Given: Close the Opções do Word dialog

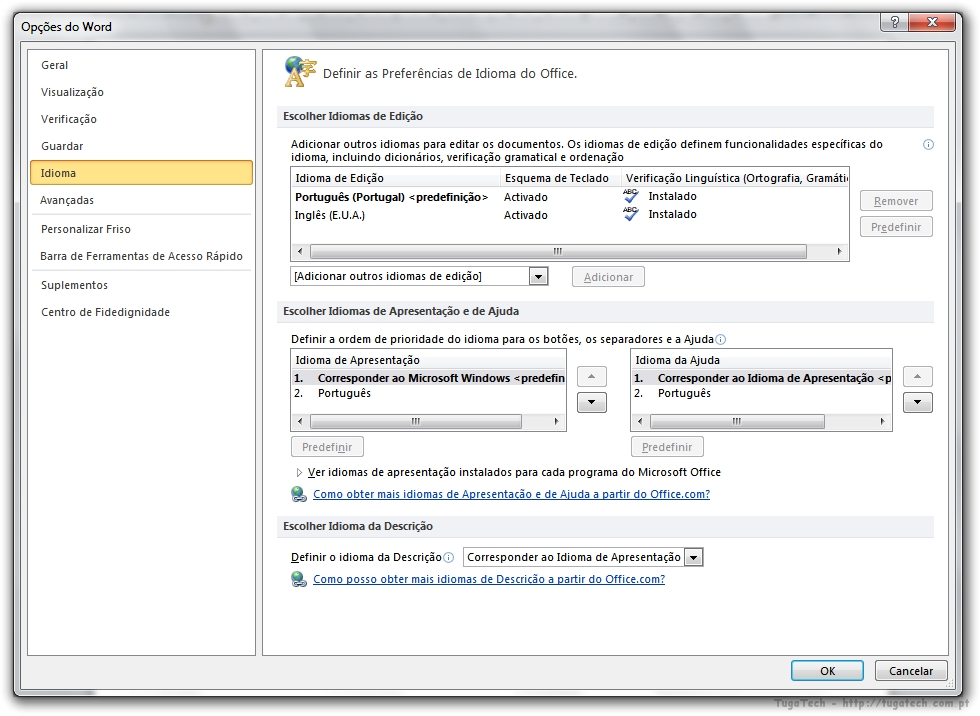Looking at the screenshot, I should (x=932, y=22).
